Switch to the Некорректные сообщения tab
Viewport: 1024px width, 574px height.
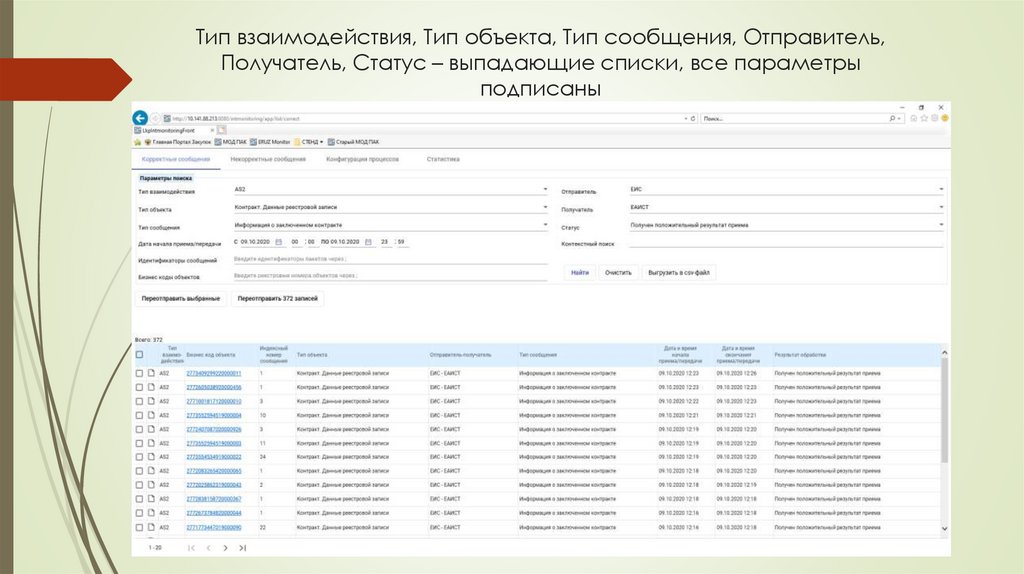pos(268,159)
